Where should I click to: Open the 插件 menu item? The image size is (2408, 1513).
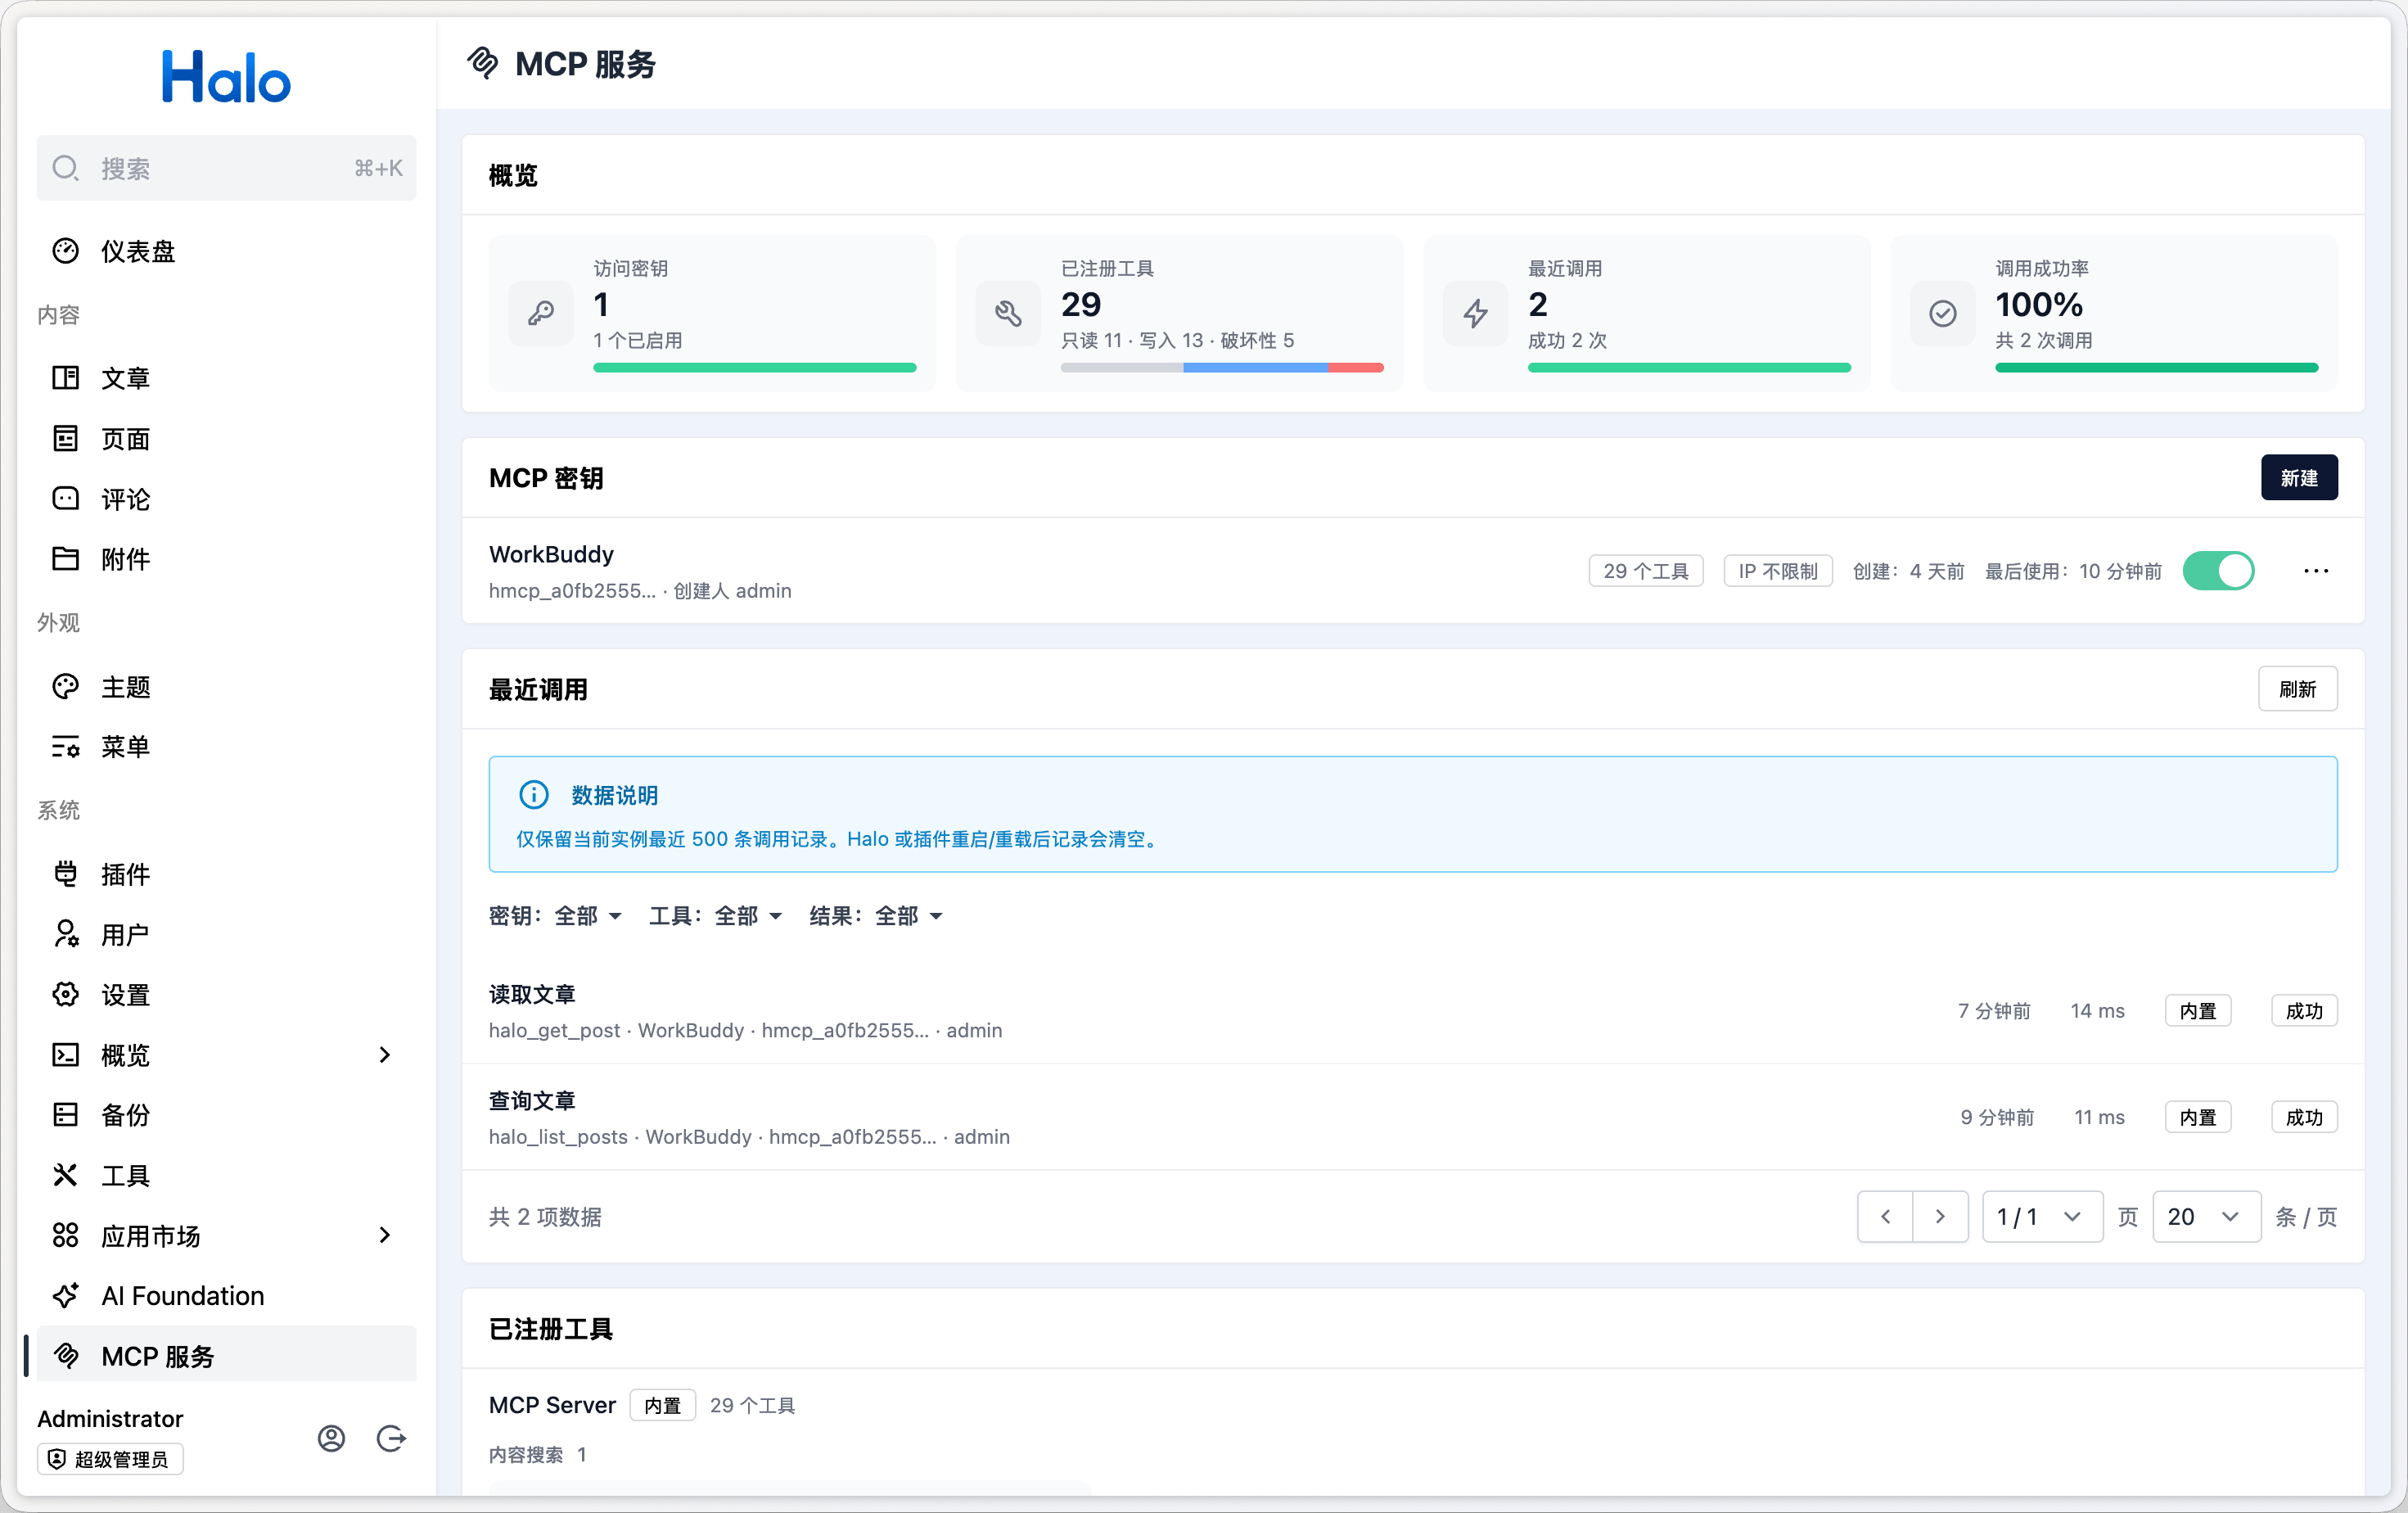(x=226, y=874)
